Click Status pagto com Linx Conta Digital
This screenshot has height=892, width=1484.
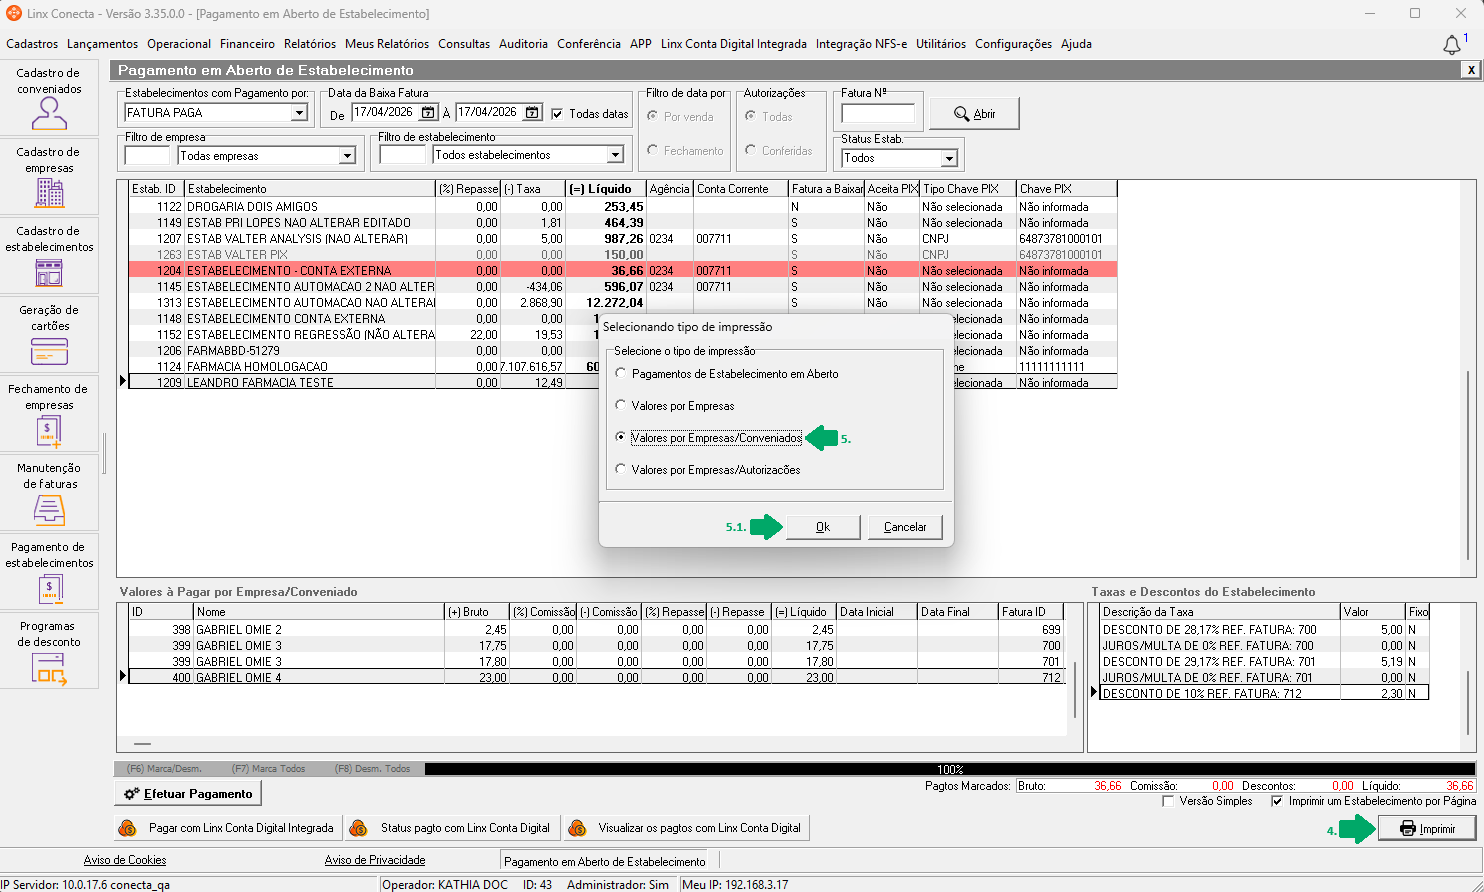click(x=453, y=828)
